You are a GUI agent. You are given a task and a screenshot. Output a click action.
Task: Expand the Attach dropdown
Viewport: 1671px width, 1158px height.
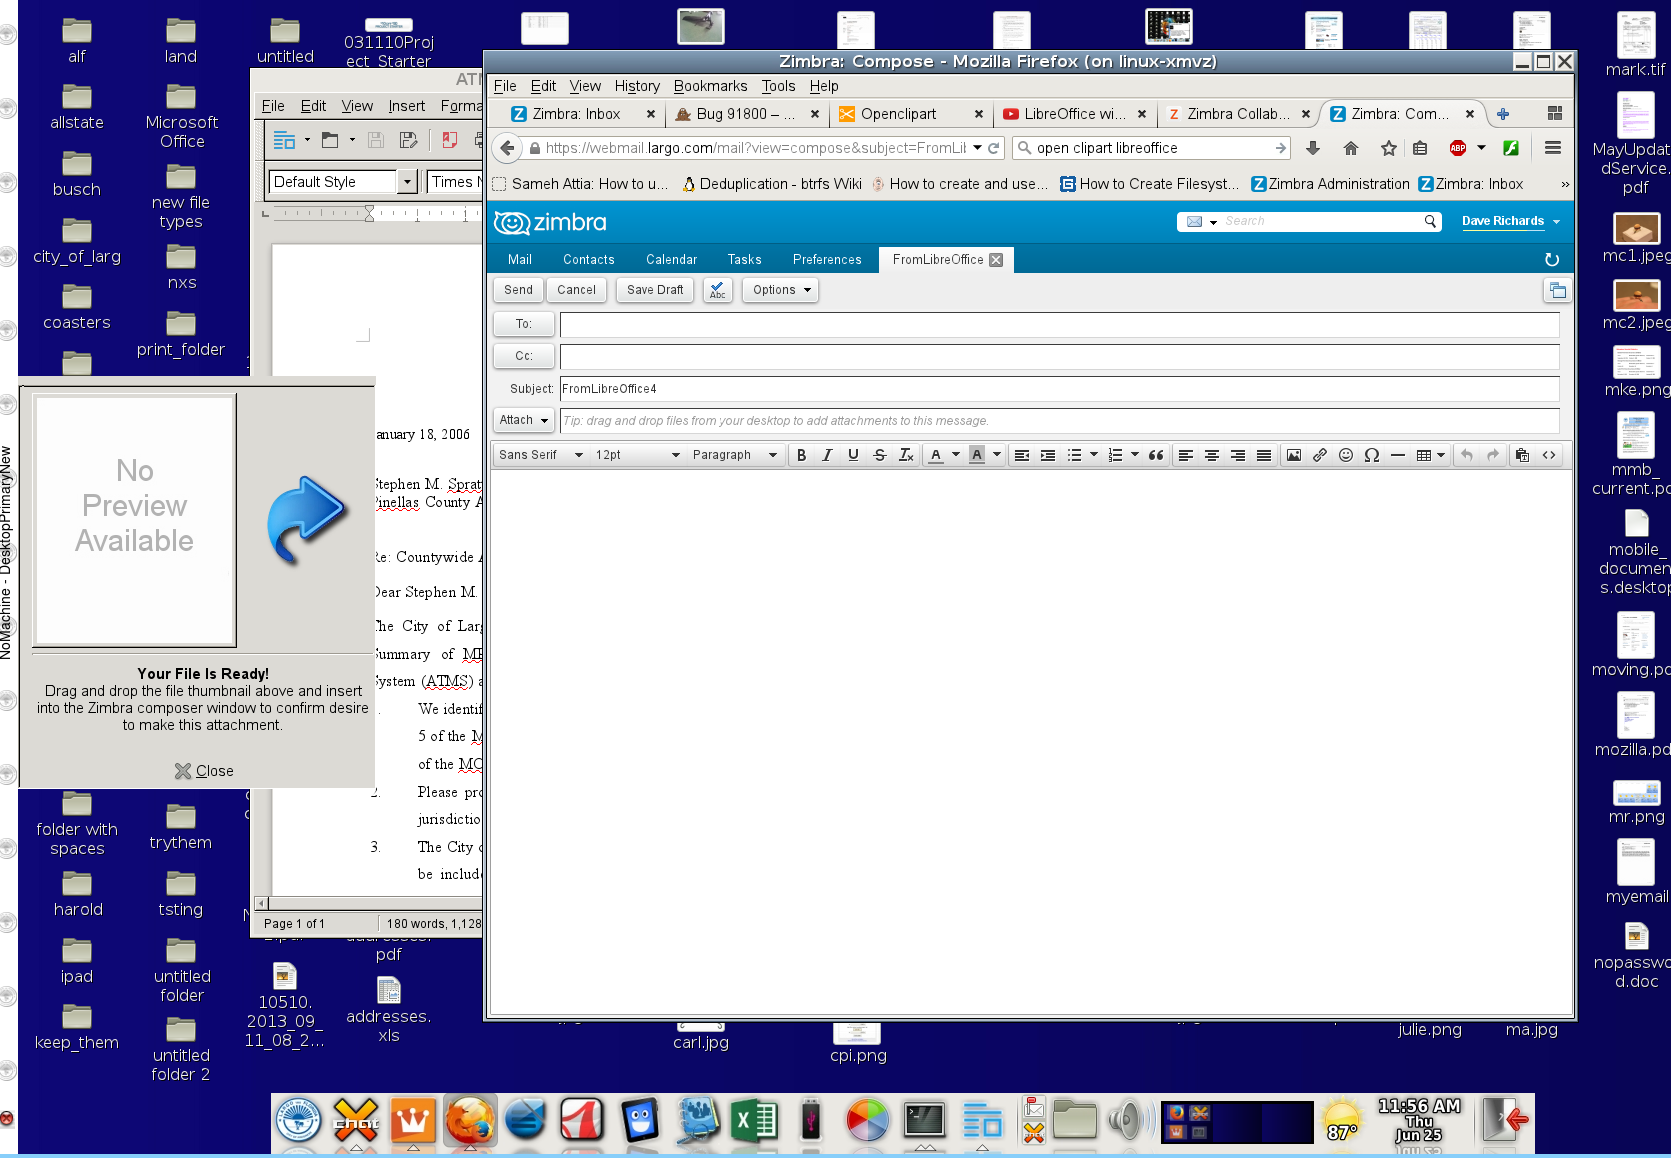tap(523, 420)
